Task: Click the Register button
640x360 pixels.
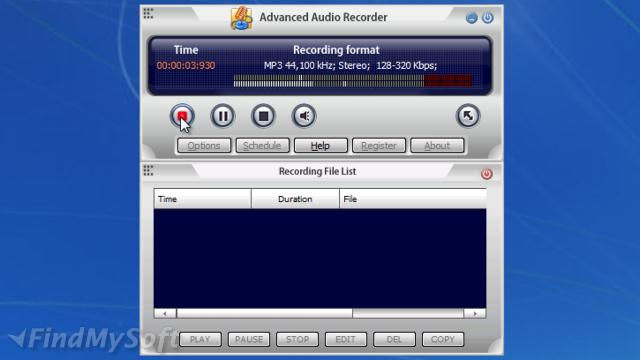Action: click(379, 146)
